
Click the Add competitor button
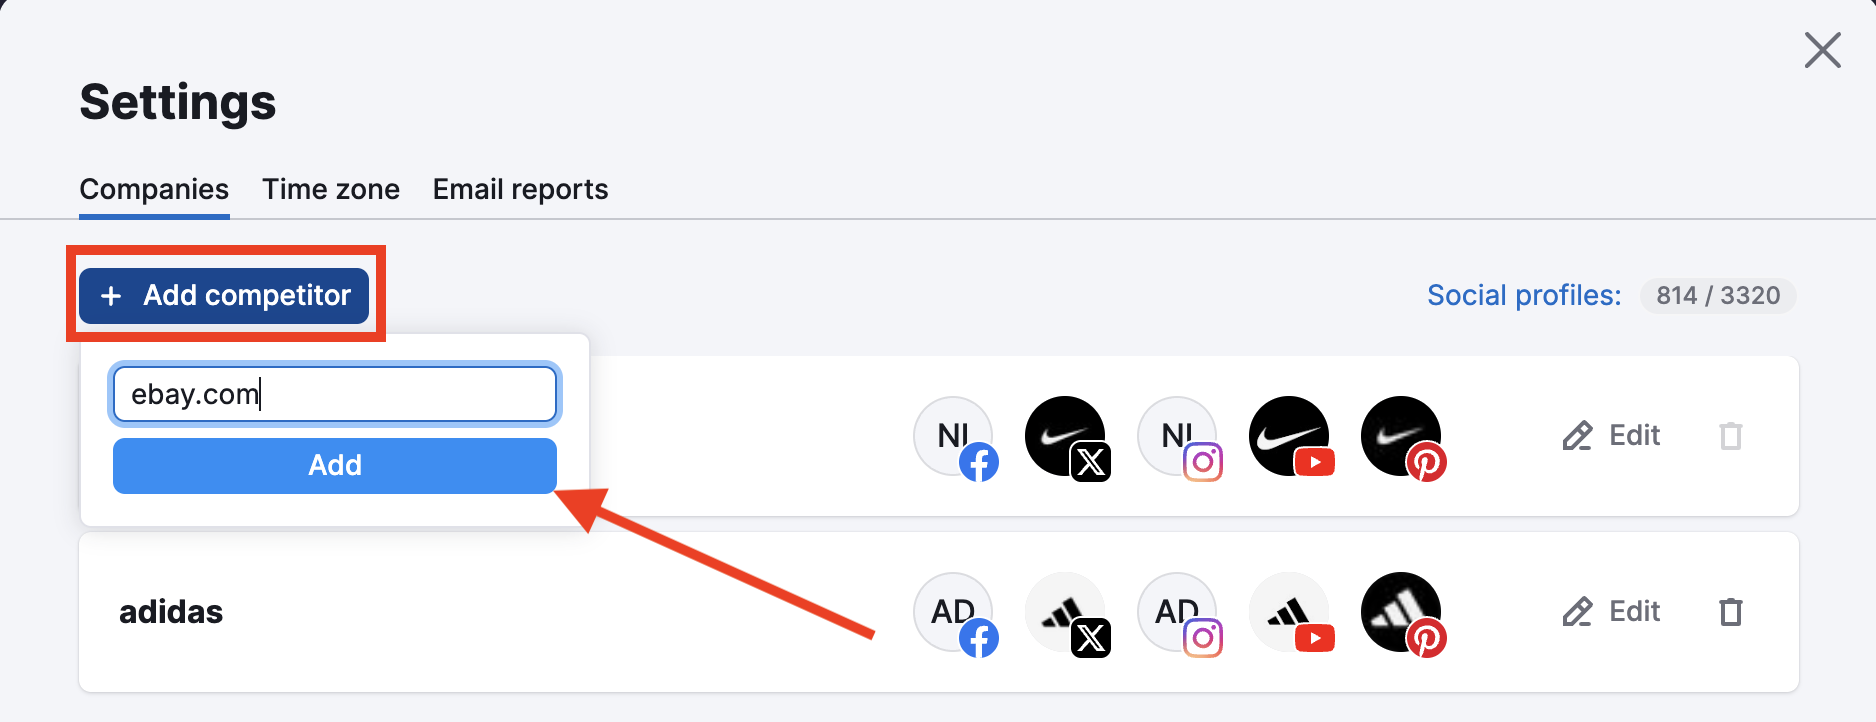click(x=224, y=295)
